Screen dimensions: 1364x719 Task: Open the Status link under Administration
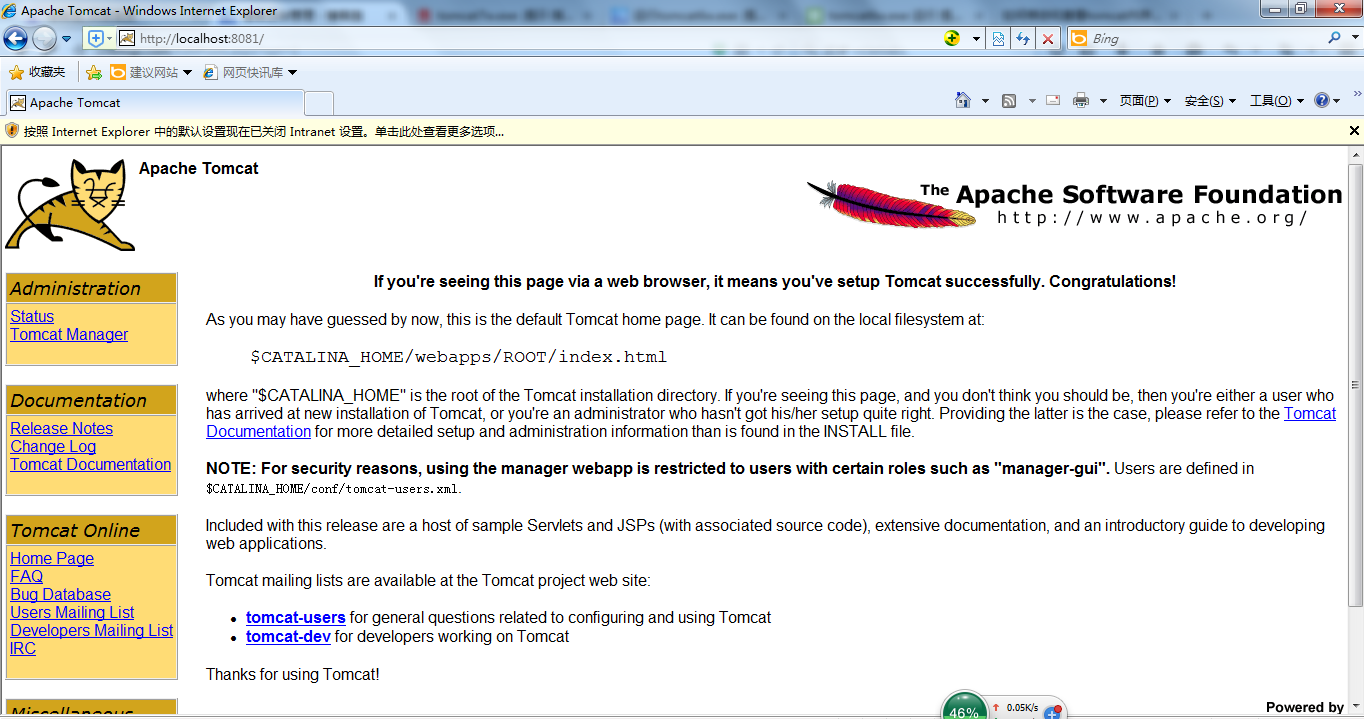coord(32,316)
